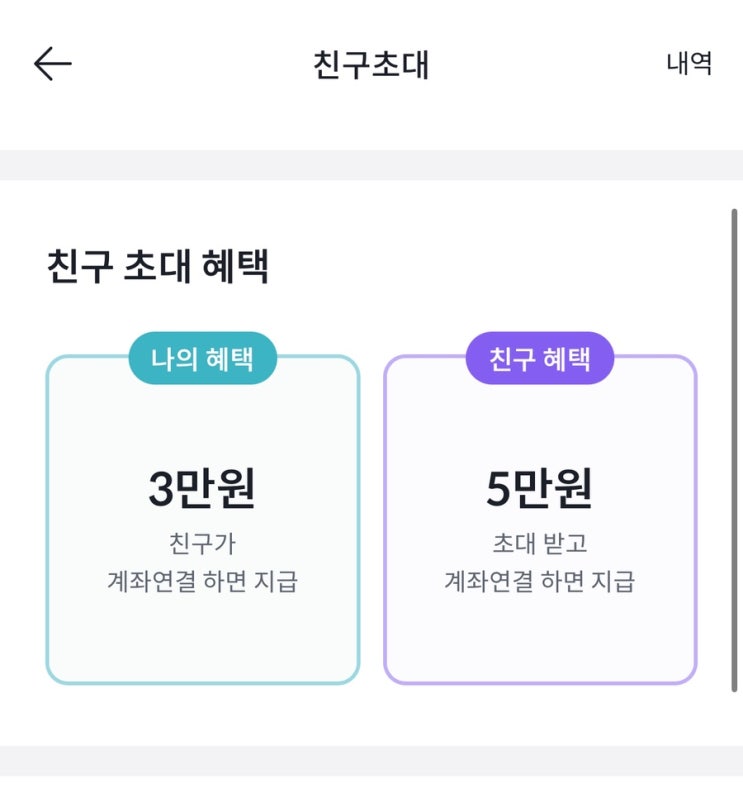
Task: Click the 친구가 text line
Action: click(202, 544)
